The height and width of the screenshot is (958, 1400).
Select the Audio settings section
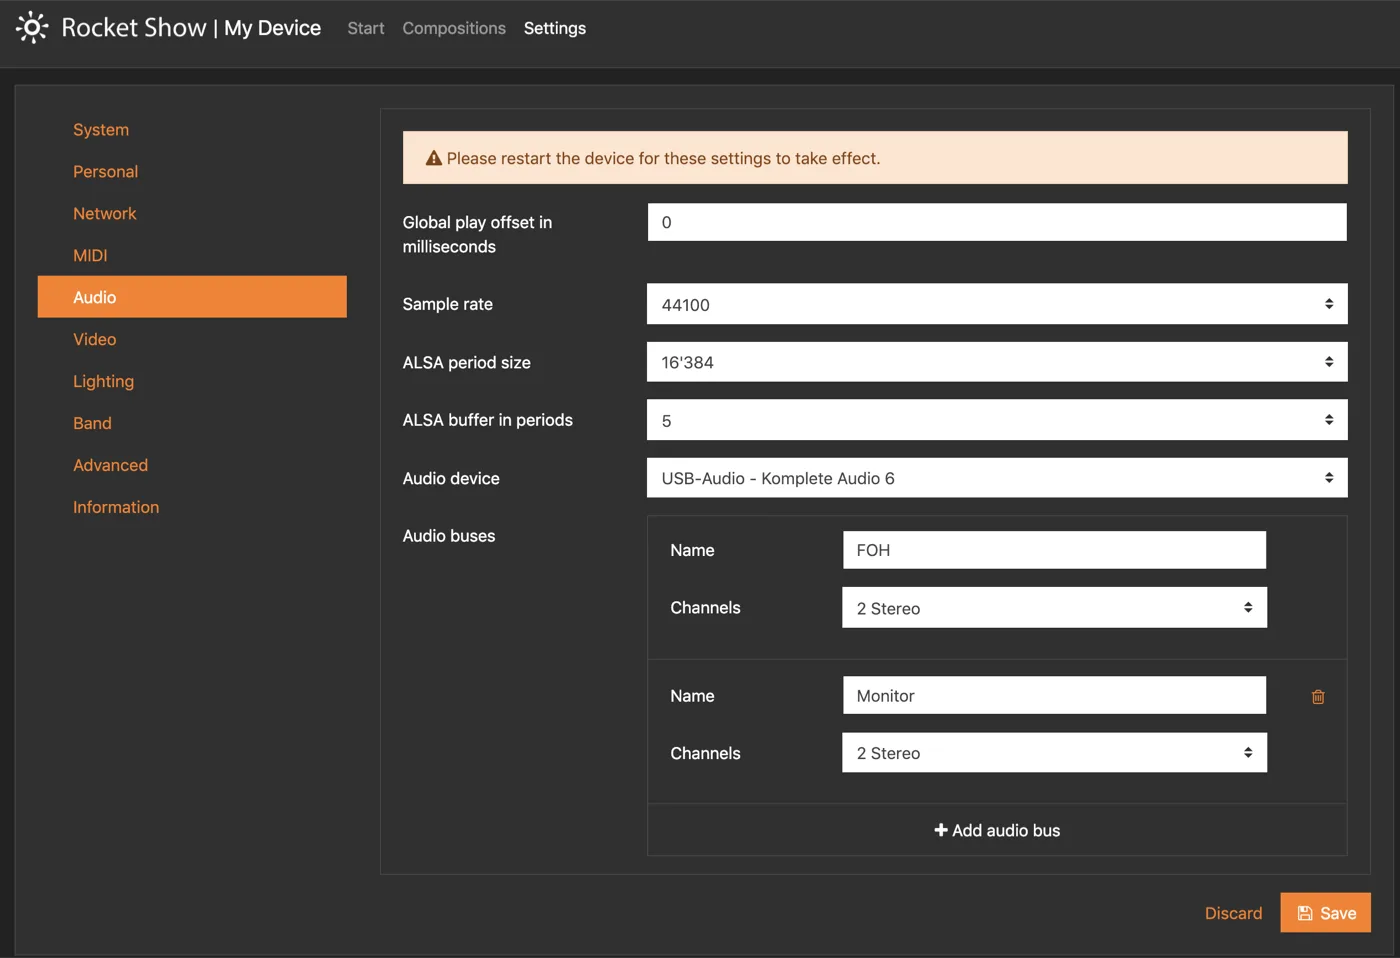192,297
